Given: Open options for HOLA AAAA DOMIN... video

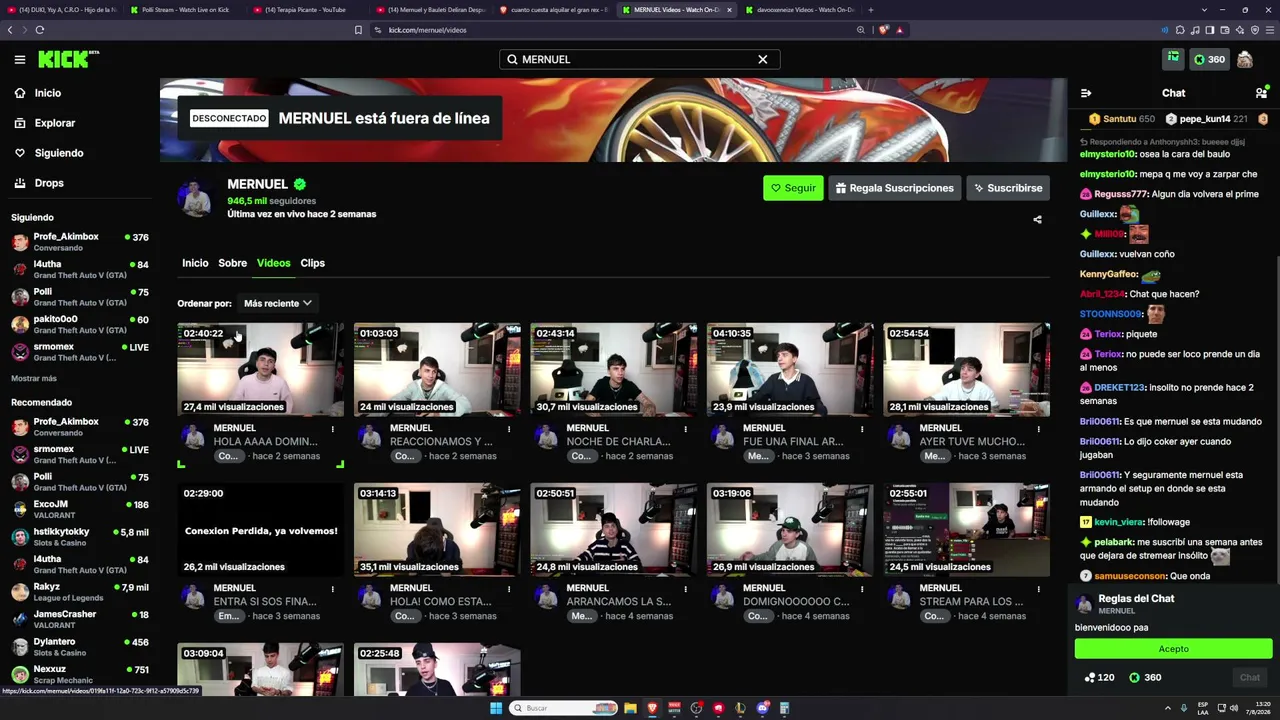Looking at the screenshot, I should [332, 429].
